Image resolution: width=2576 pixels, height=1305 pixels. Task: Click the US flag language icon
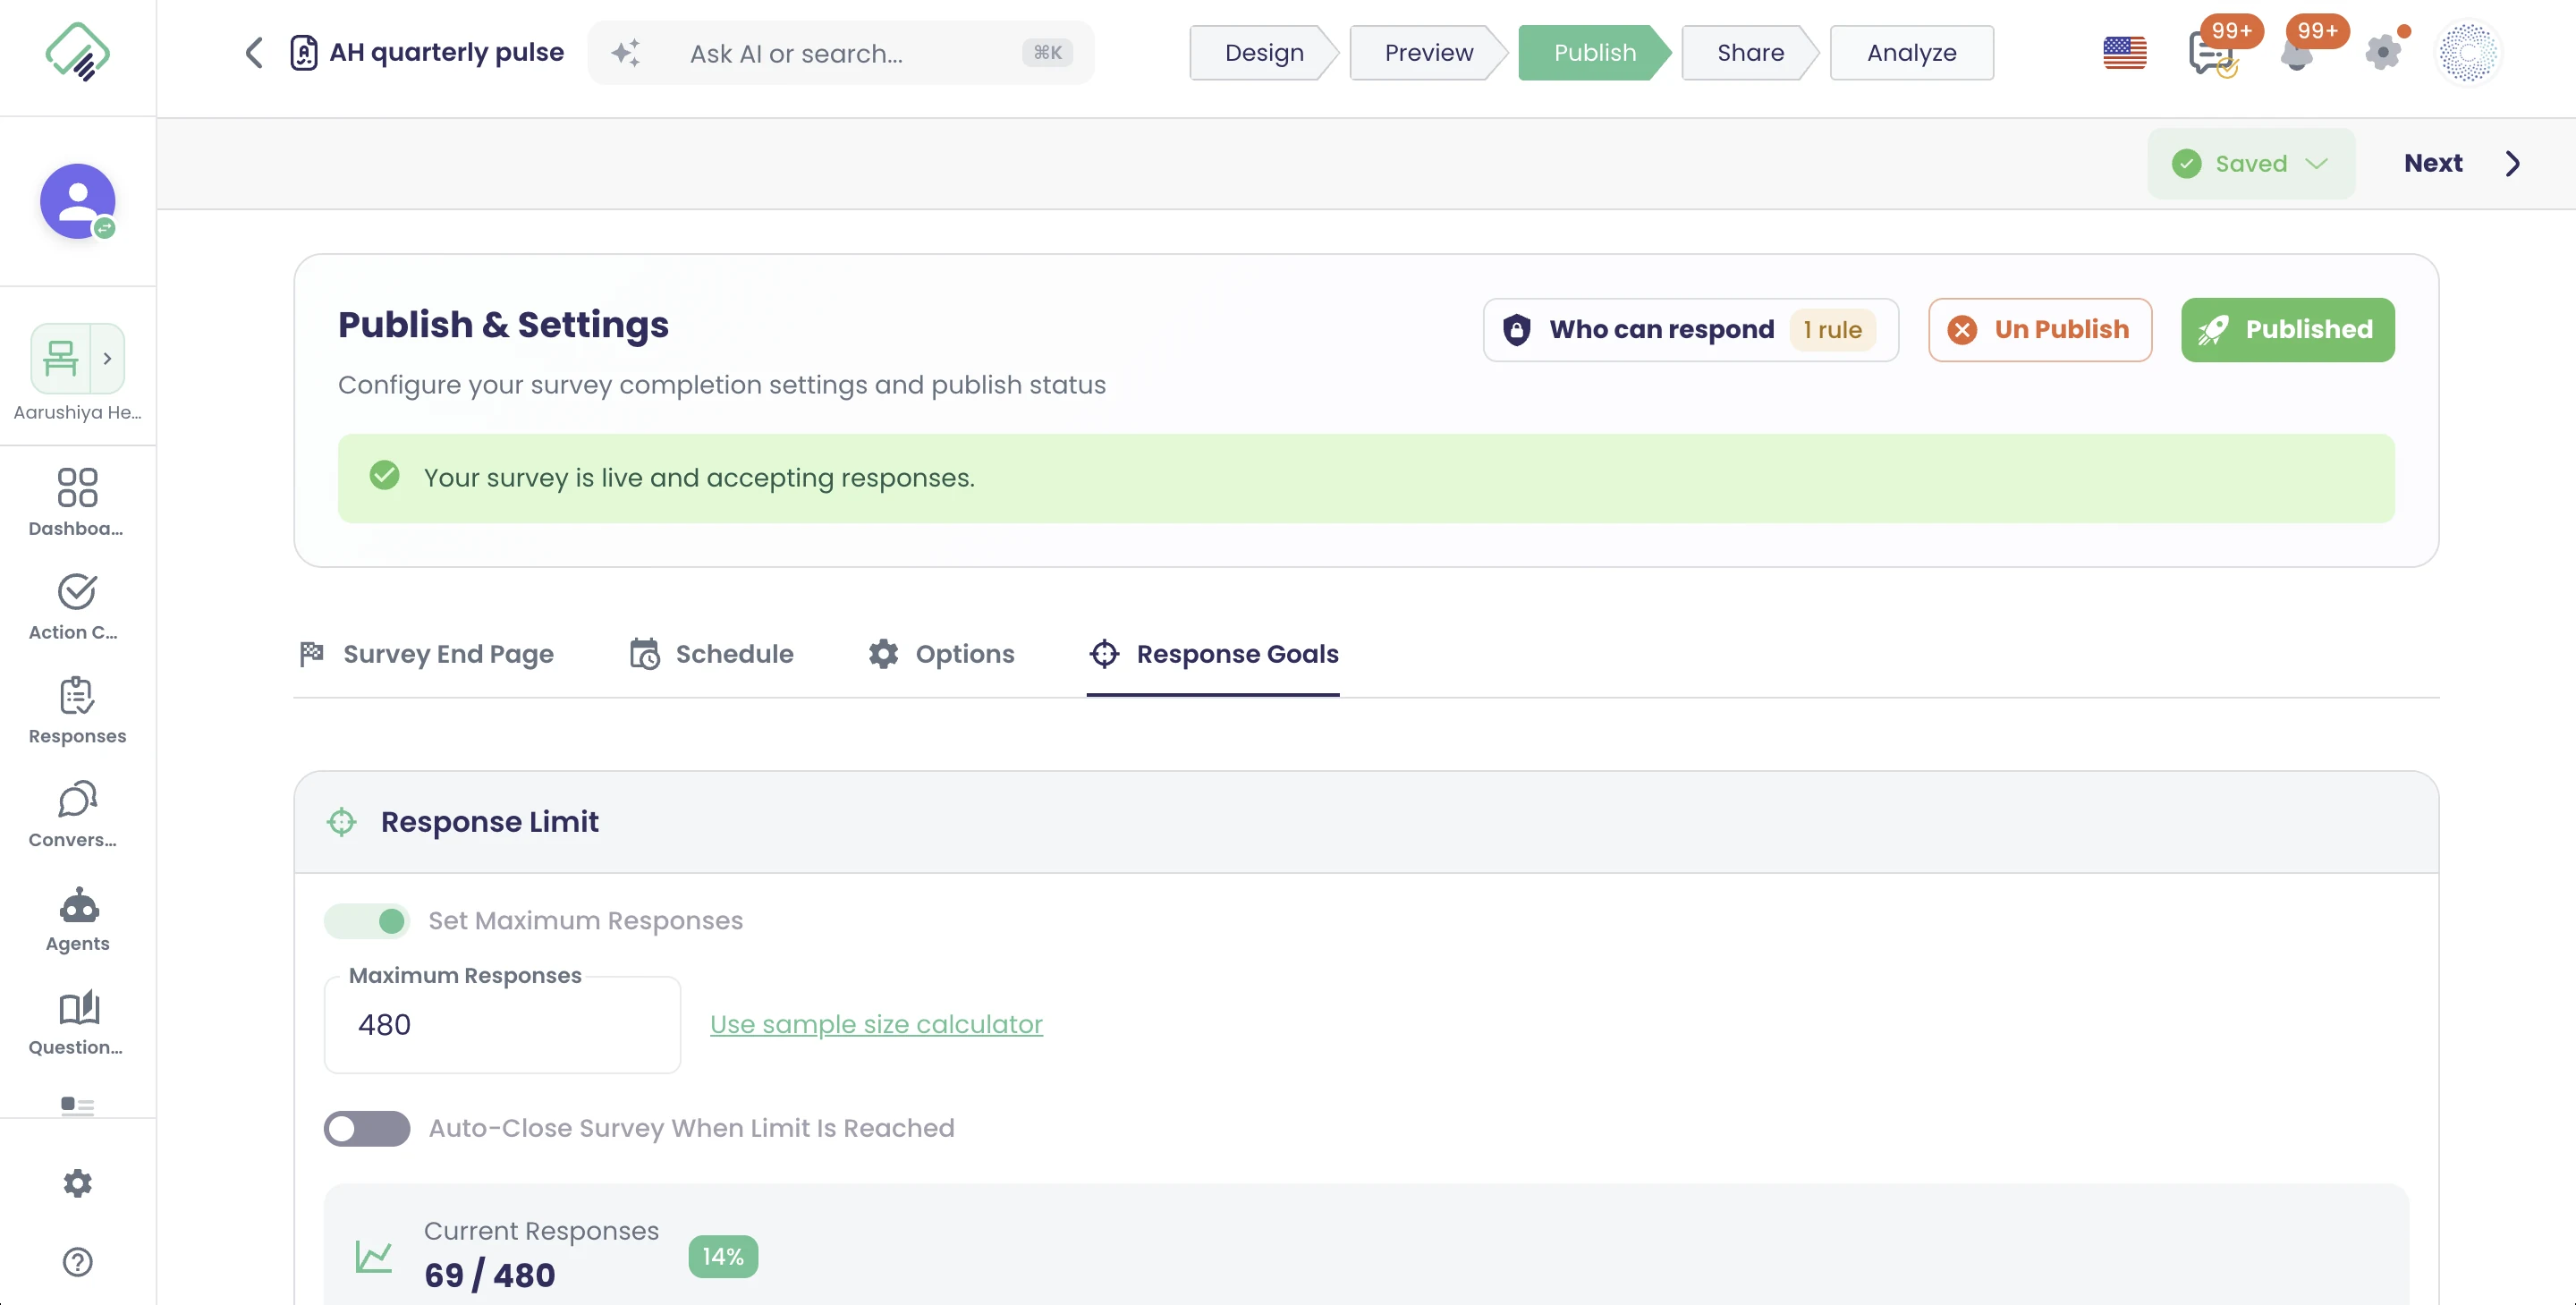click(x=2124, y=53)
